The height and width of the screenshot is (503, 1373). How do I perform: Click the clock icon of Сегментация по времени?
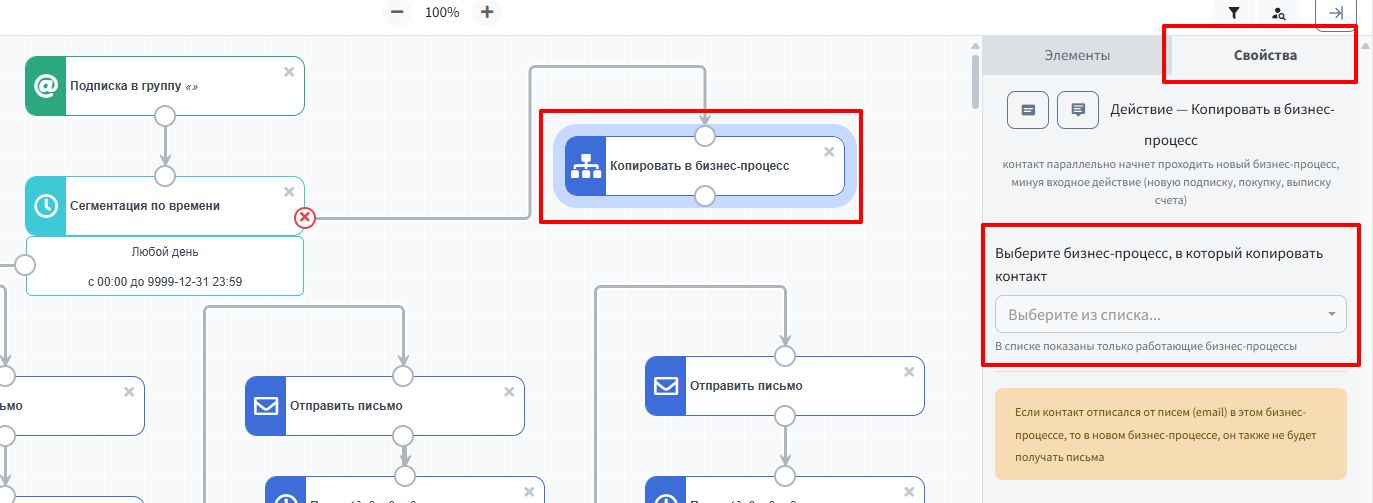[45, 206]
